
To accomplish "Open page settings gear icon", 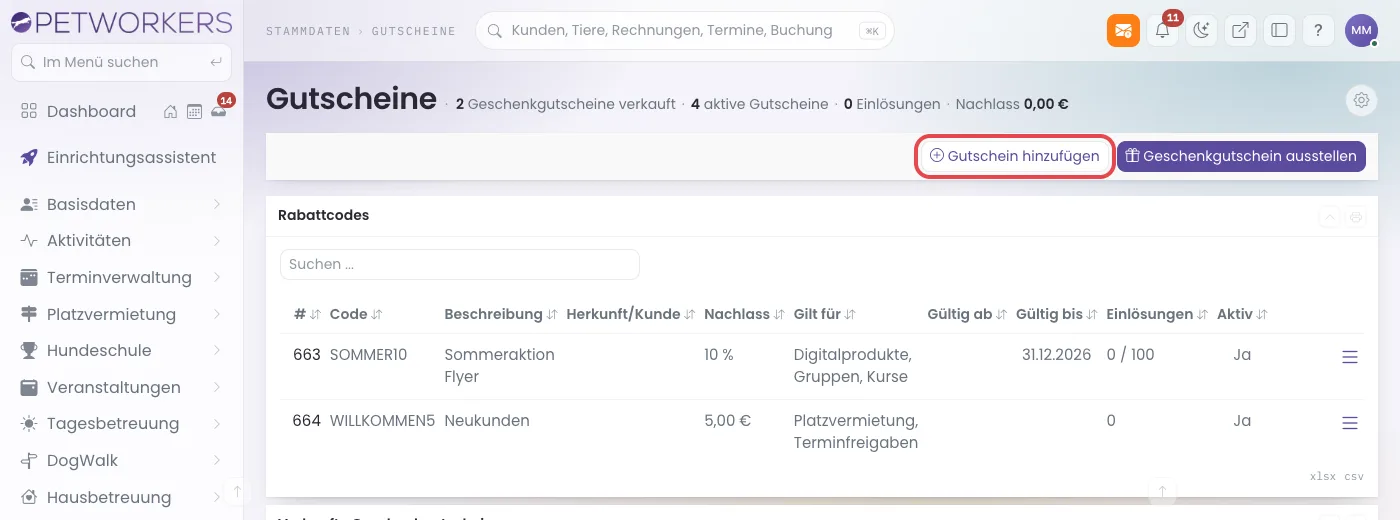I will (1361, 100).
